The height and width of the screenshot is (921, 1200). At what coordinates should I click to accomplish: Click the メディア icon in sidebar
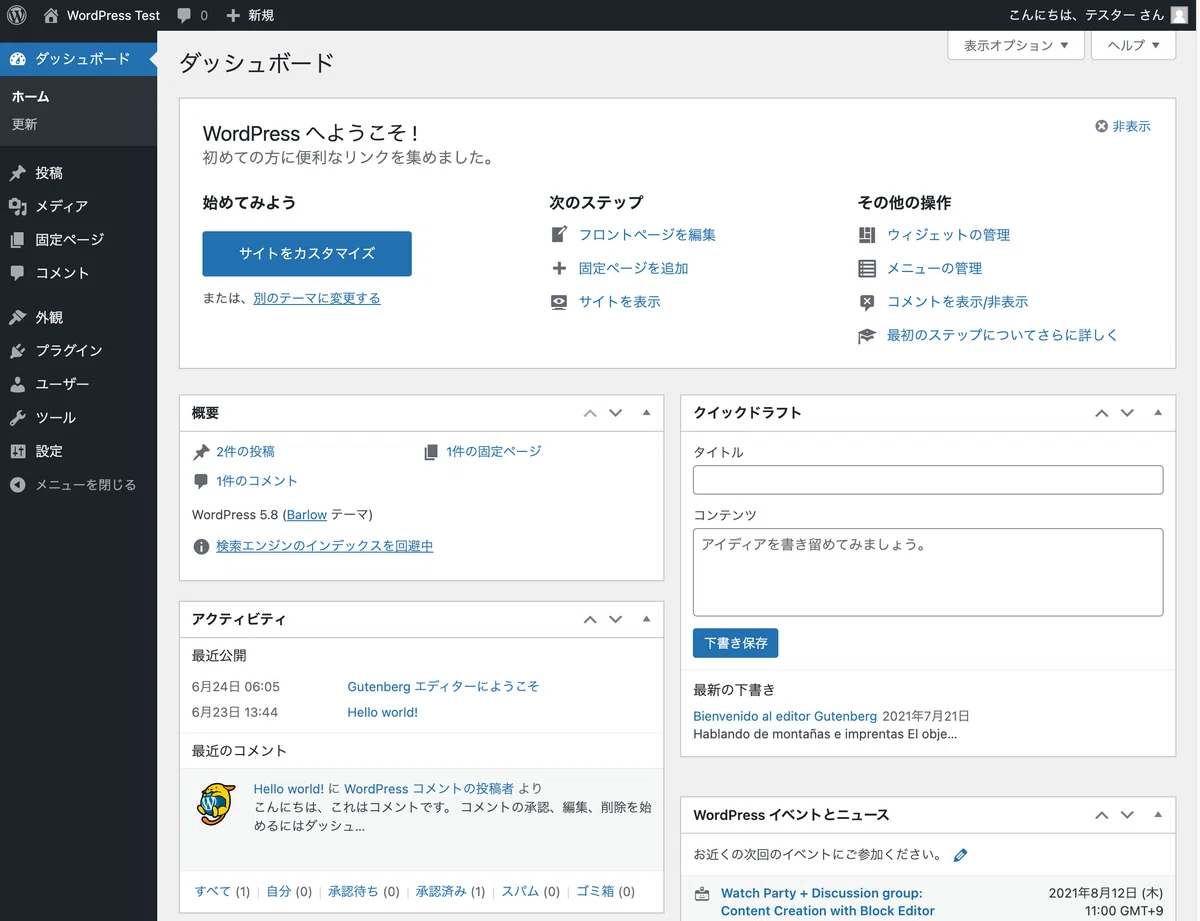pyautogui.click(x=18, y=206)
